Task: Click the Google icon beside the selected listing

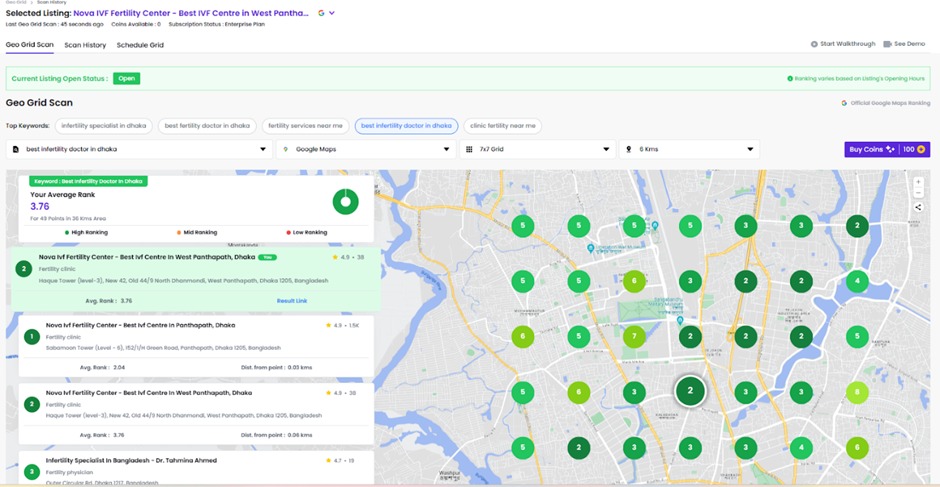Action: point(321,13)
